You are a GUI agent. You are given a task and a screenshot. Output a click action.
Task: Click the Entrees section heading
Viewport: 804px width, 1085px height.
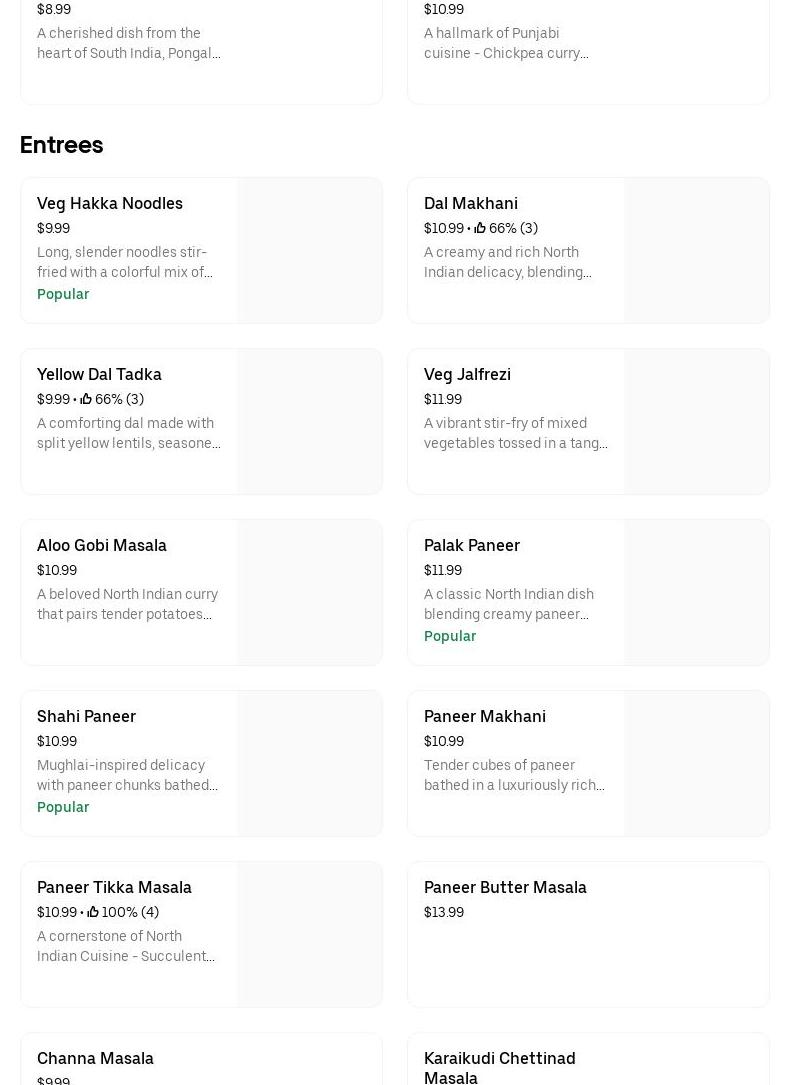coord(62,145)
